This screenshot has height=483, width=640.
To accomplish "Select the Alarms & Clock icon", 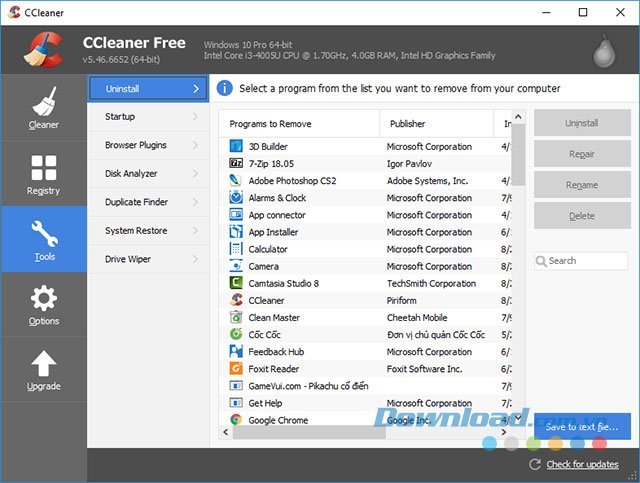I will (x=236, y=198).
